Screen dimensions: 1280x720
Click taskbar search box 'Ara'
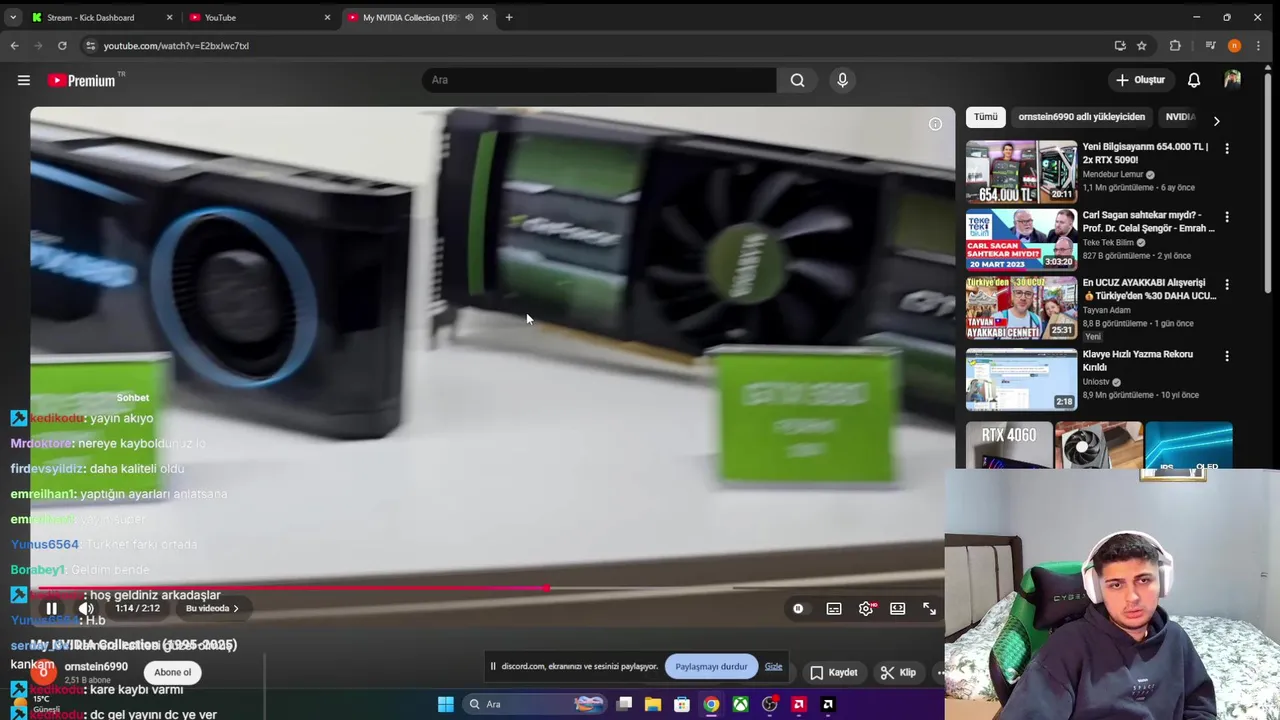click(535, 704)
